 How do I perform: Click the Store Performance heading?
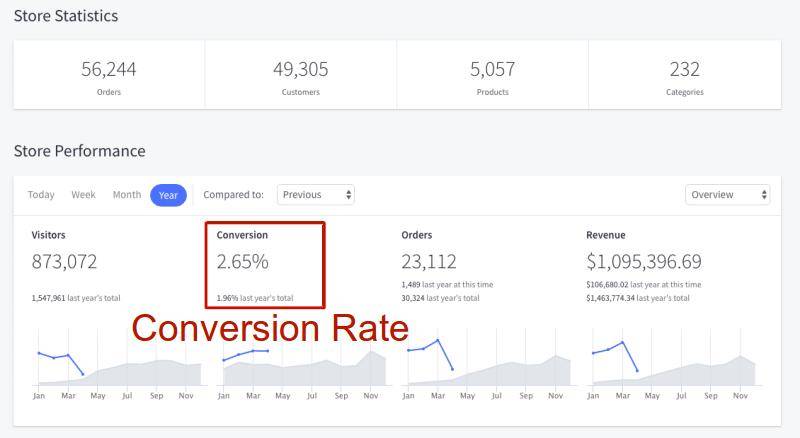coord(80,151)
